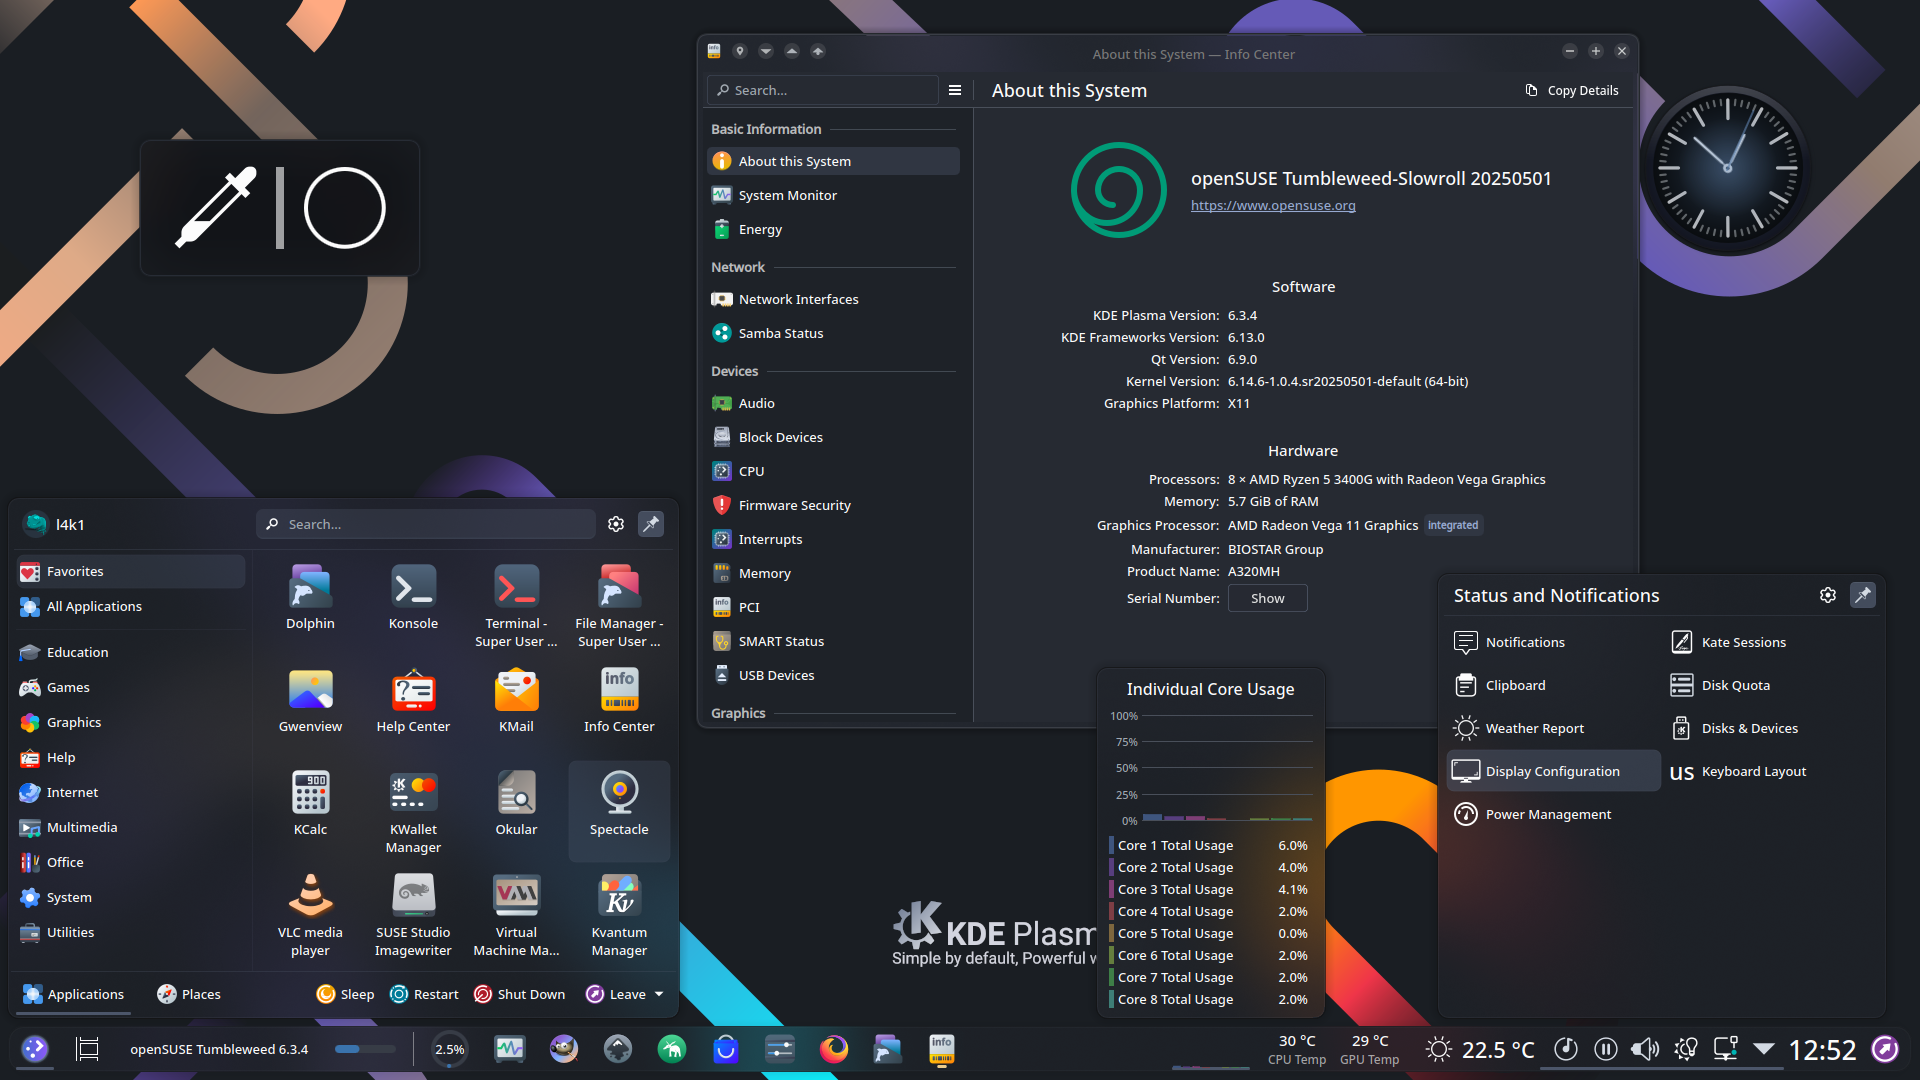Click the weather sun icon in the panel
Screen dimensions: 1920x1080
1439,1049
